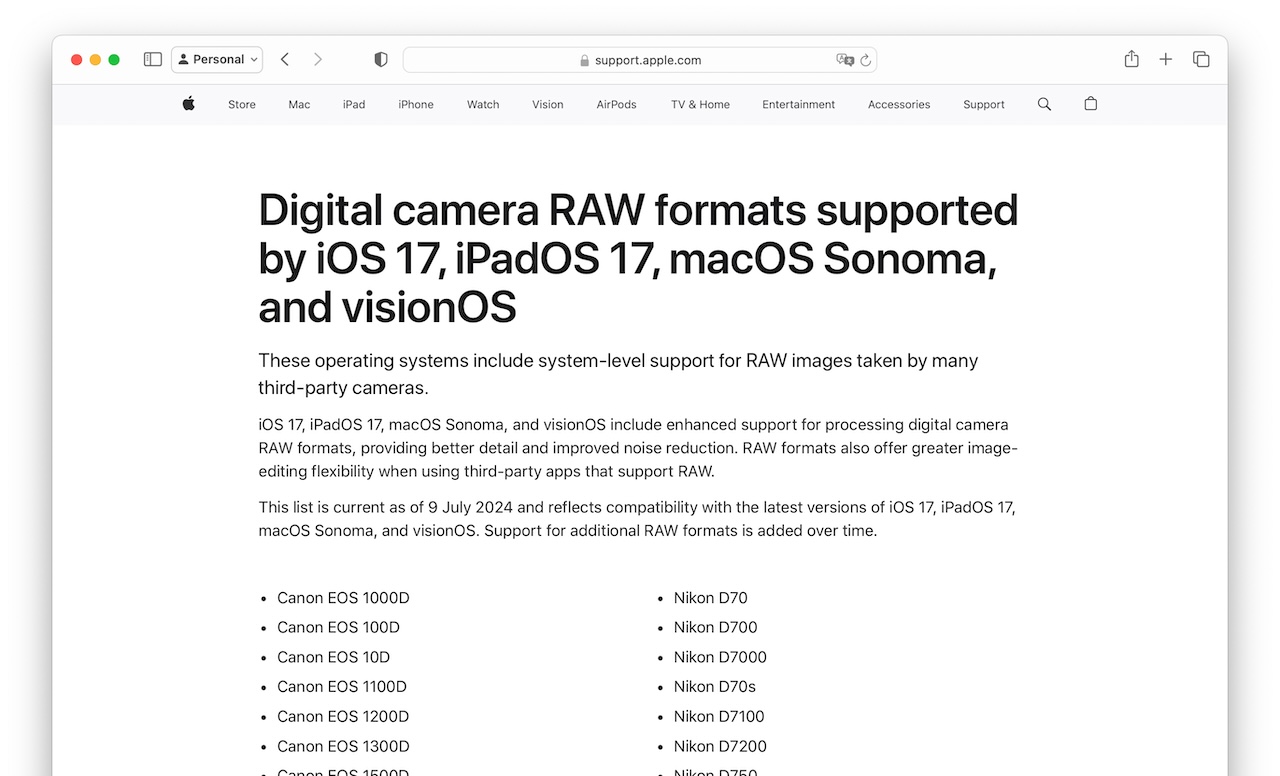Click the page title heading text
The image size is (1280, 776).
(638, 258)
